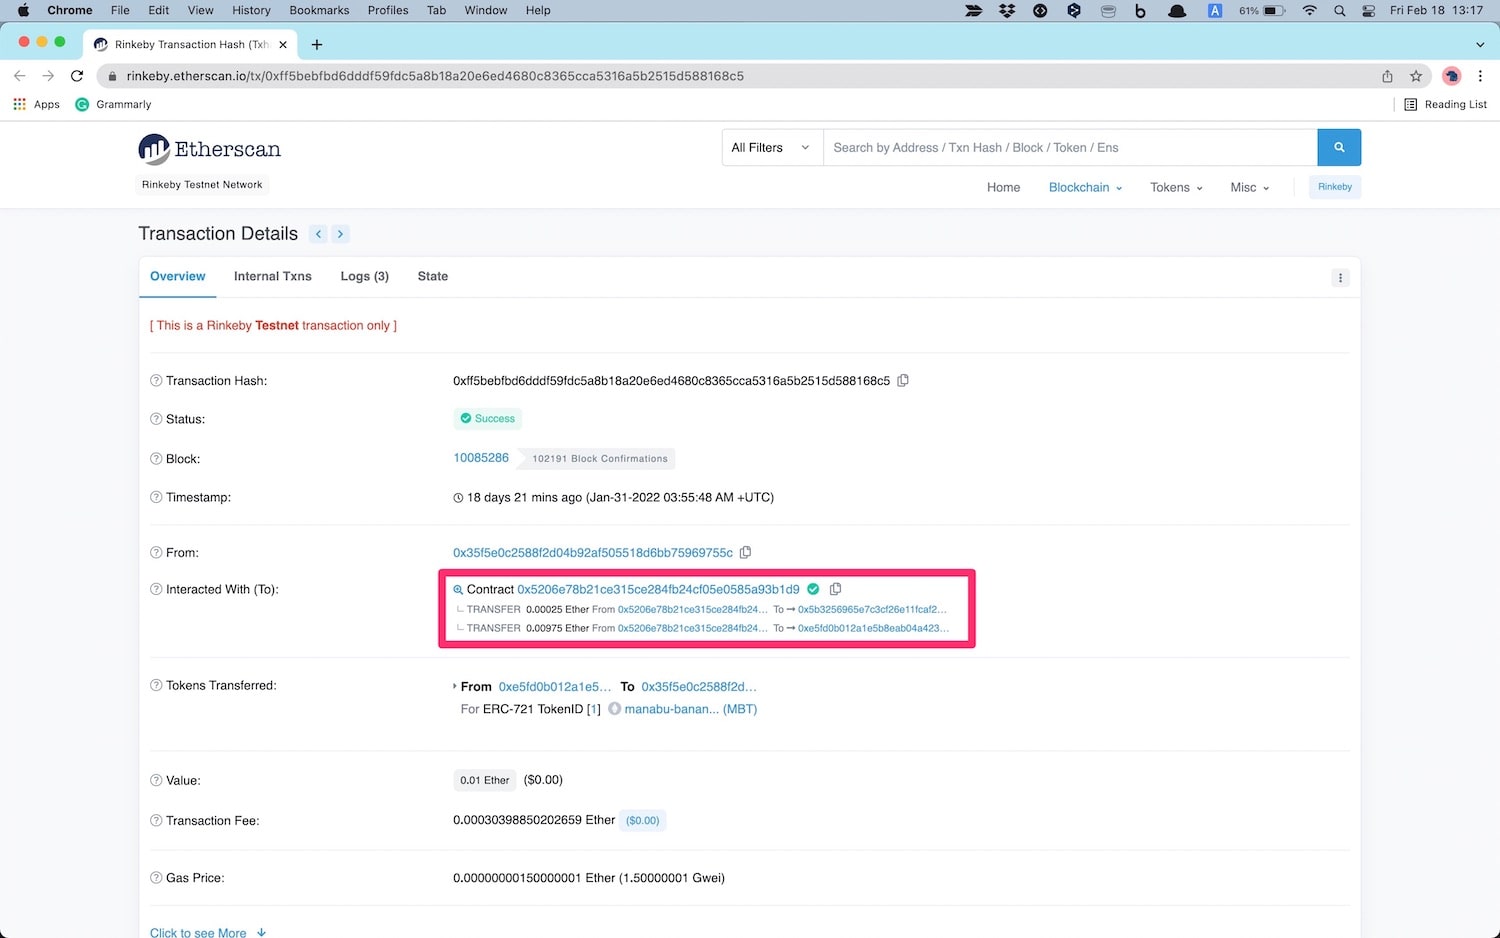Expand the Misc nav dropdown

pyautogui.click(x=1250, y=188)
